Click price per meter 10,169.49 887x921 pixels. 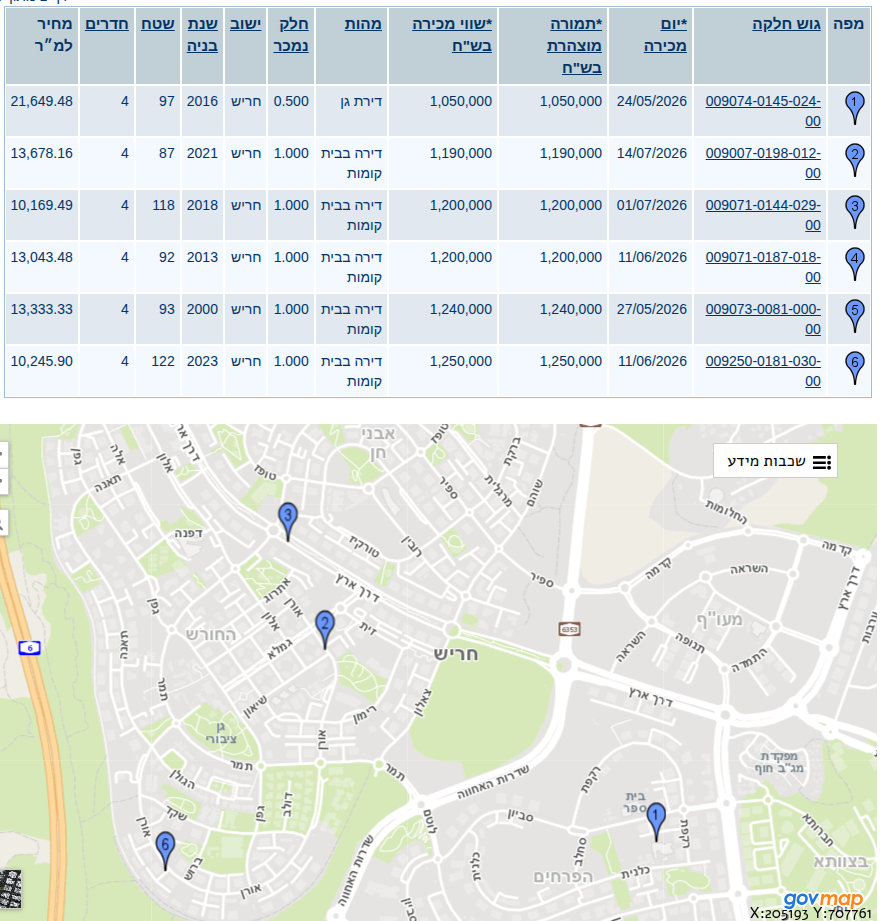[42, 205]
